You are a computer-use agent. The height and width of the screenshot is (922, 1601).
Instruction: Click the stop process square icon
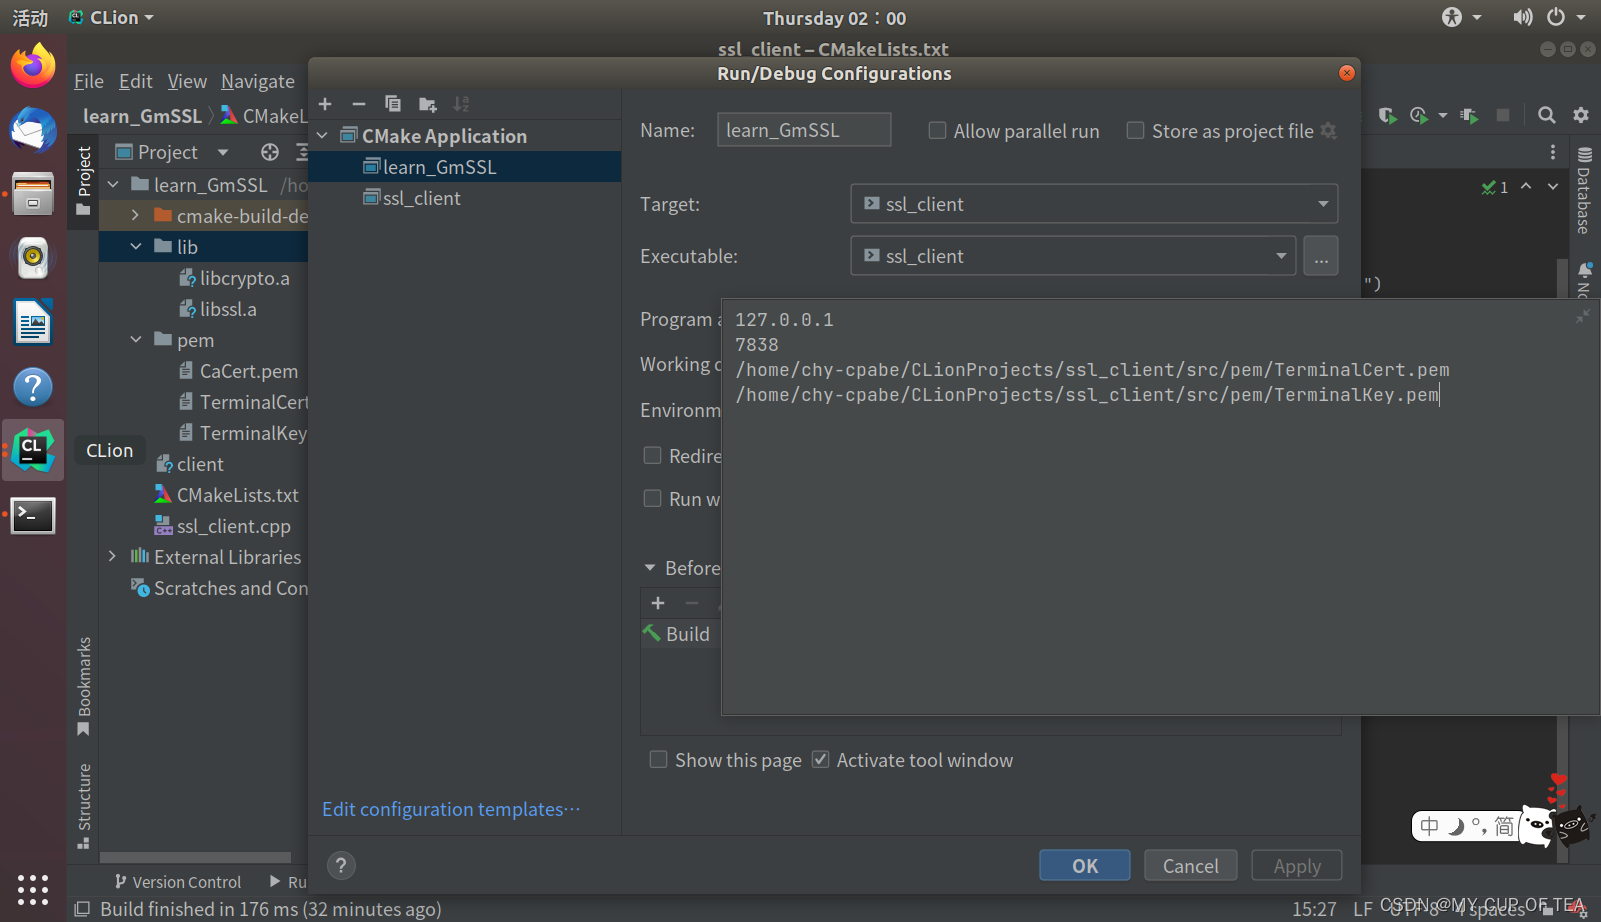click(1503, 115)
